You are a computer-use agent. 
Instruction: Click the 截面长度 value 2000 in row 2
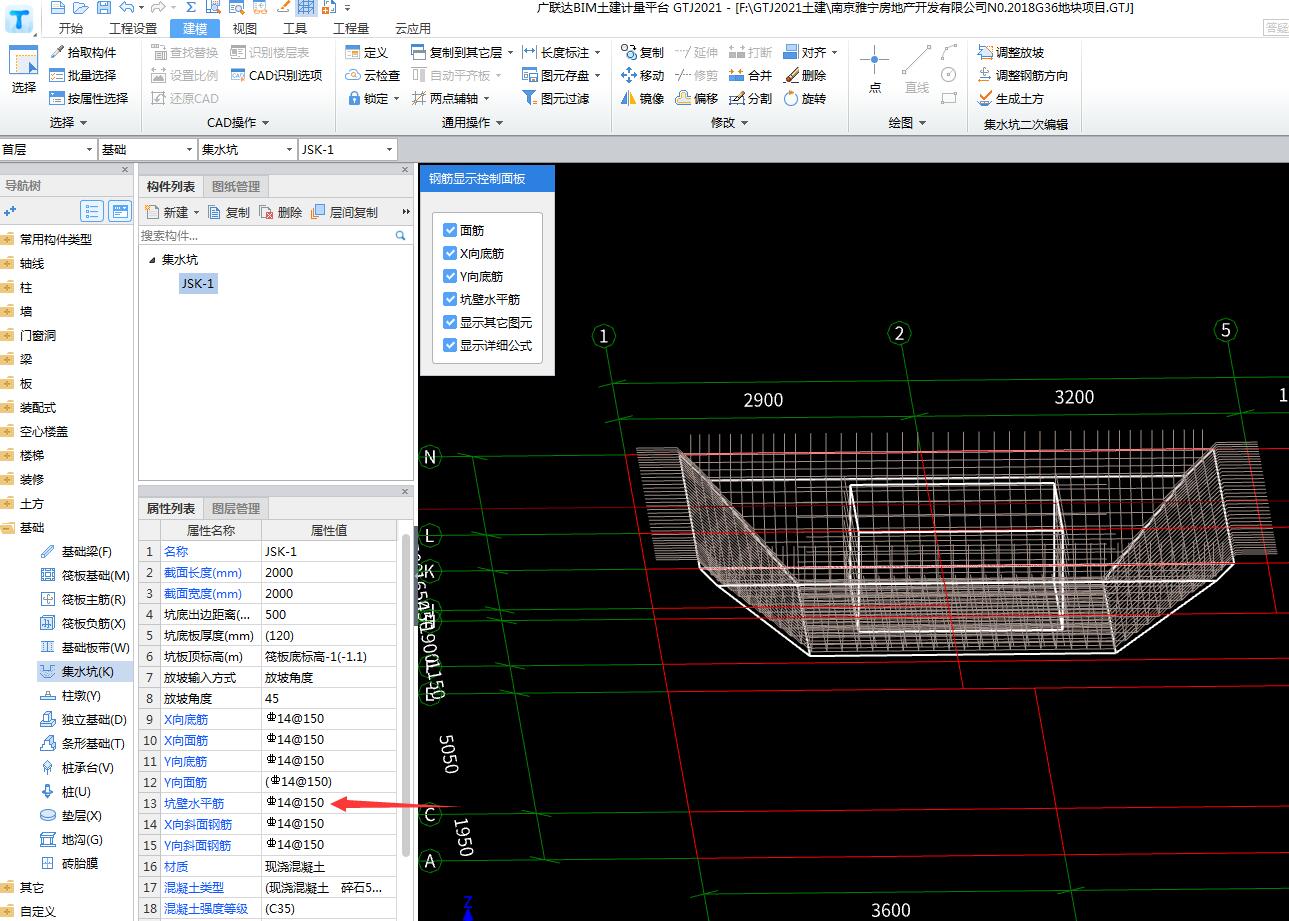329,572
